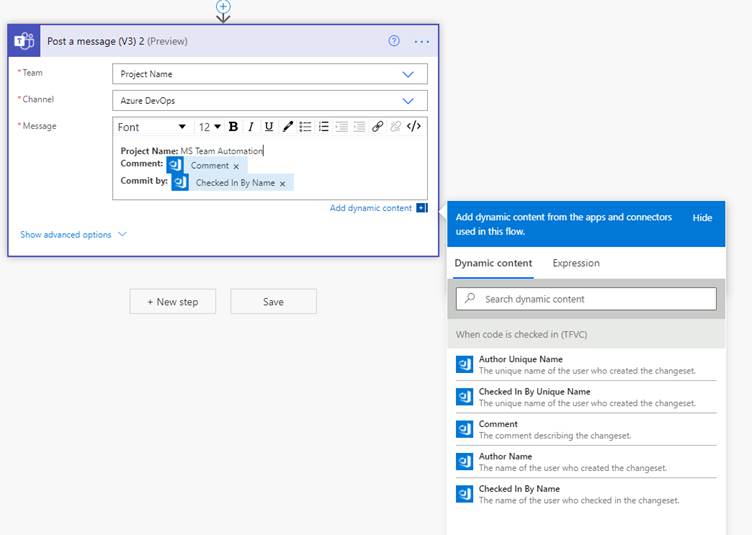The width and height of the screenshot is (752, 535).
Task: Remove the Comment dynamic content token
Action: click(x=236, y=166)
